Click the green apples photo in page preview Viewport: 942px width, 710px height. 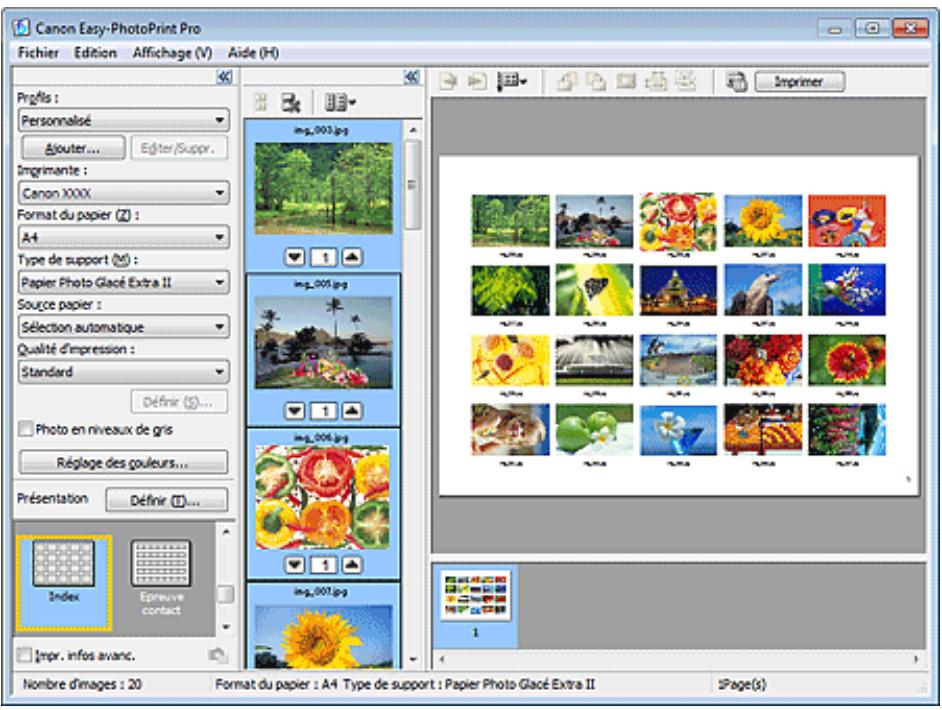coord(594,429)
